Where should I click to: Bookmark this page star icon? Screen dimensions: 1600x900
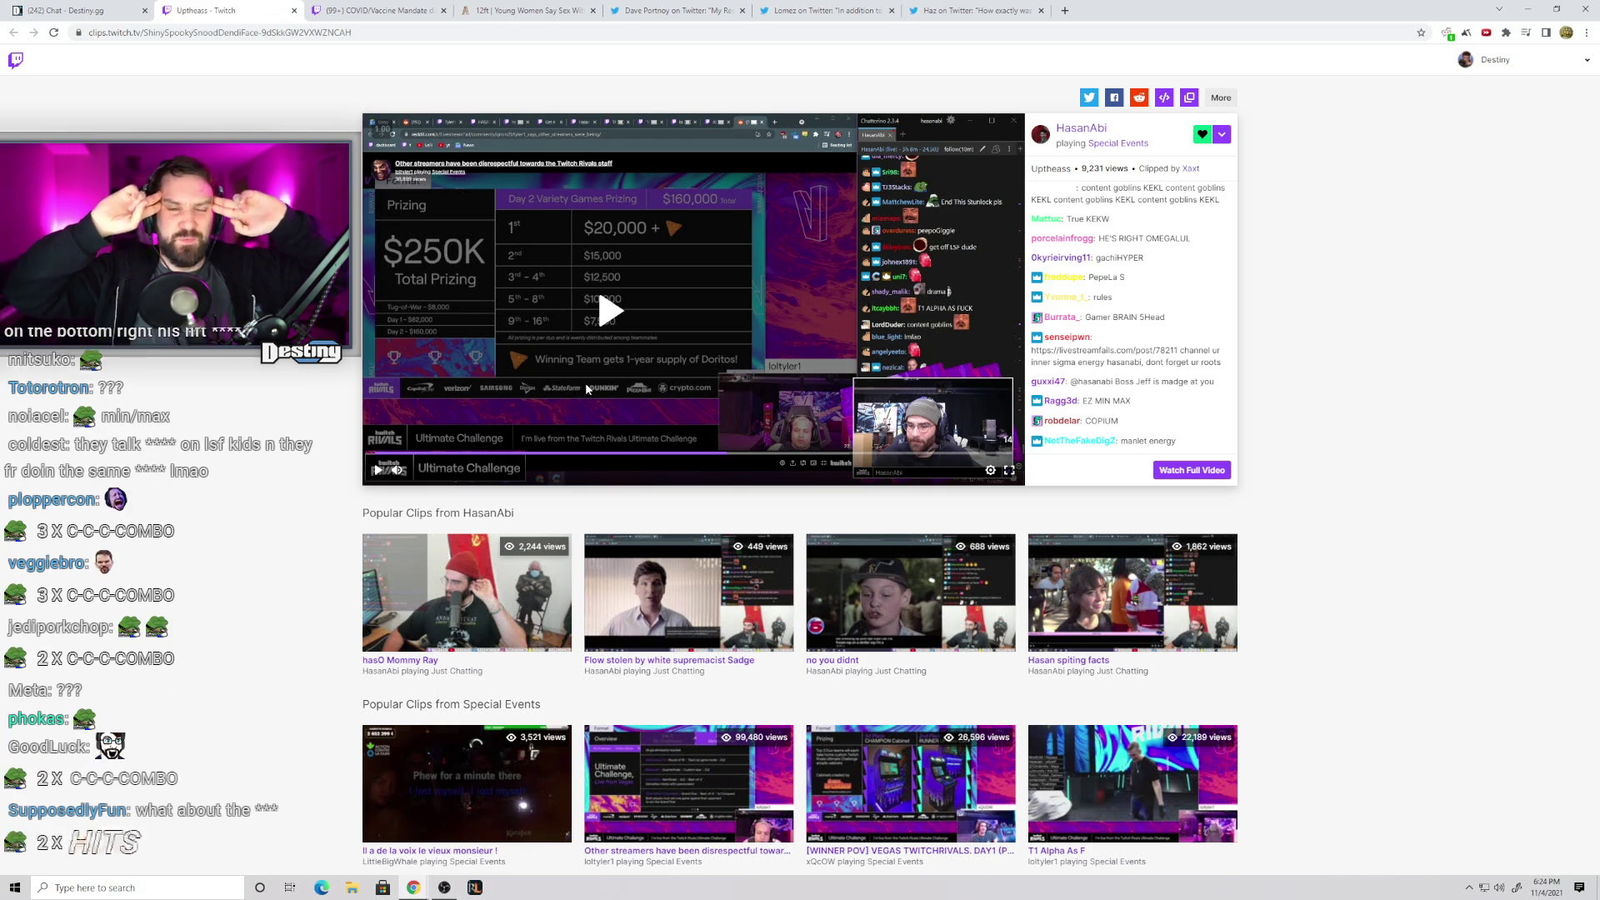[1421, 32]
